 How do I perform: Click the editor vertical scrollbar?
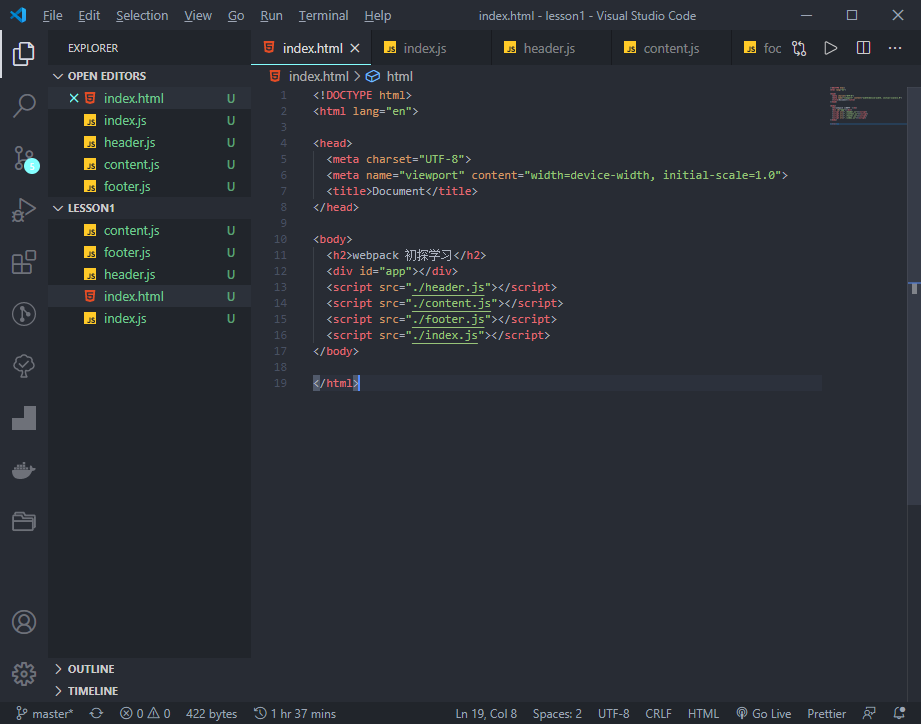click(913, 294)
